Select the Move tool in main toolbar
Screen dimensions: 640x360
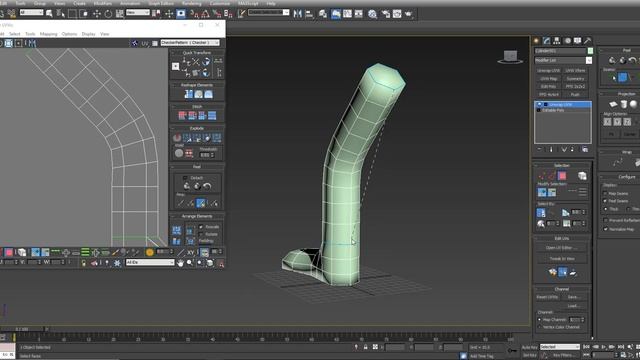tap(97, 14)
